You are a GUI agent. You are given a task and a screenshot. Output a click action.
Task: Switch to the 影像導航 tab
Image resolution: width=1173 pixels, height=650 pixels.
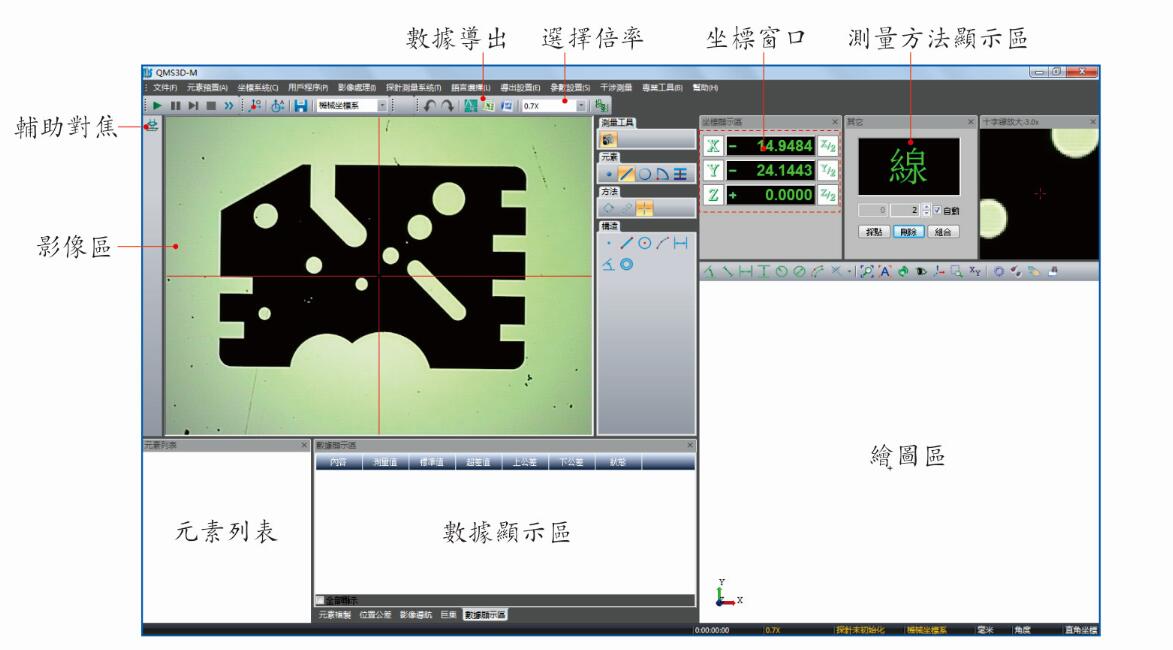pyautogui.click(x=416, y=614)
